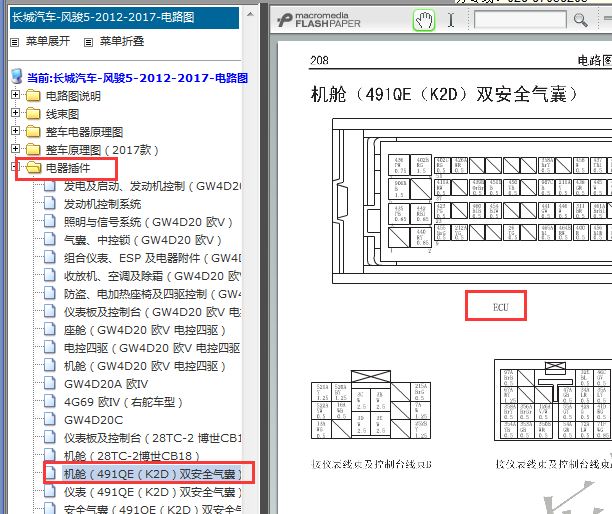This screenshot has width=612, height=514.
Task: Click the 整车原理图（2017款）folder icon
Action: [x=33, y=149]
